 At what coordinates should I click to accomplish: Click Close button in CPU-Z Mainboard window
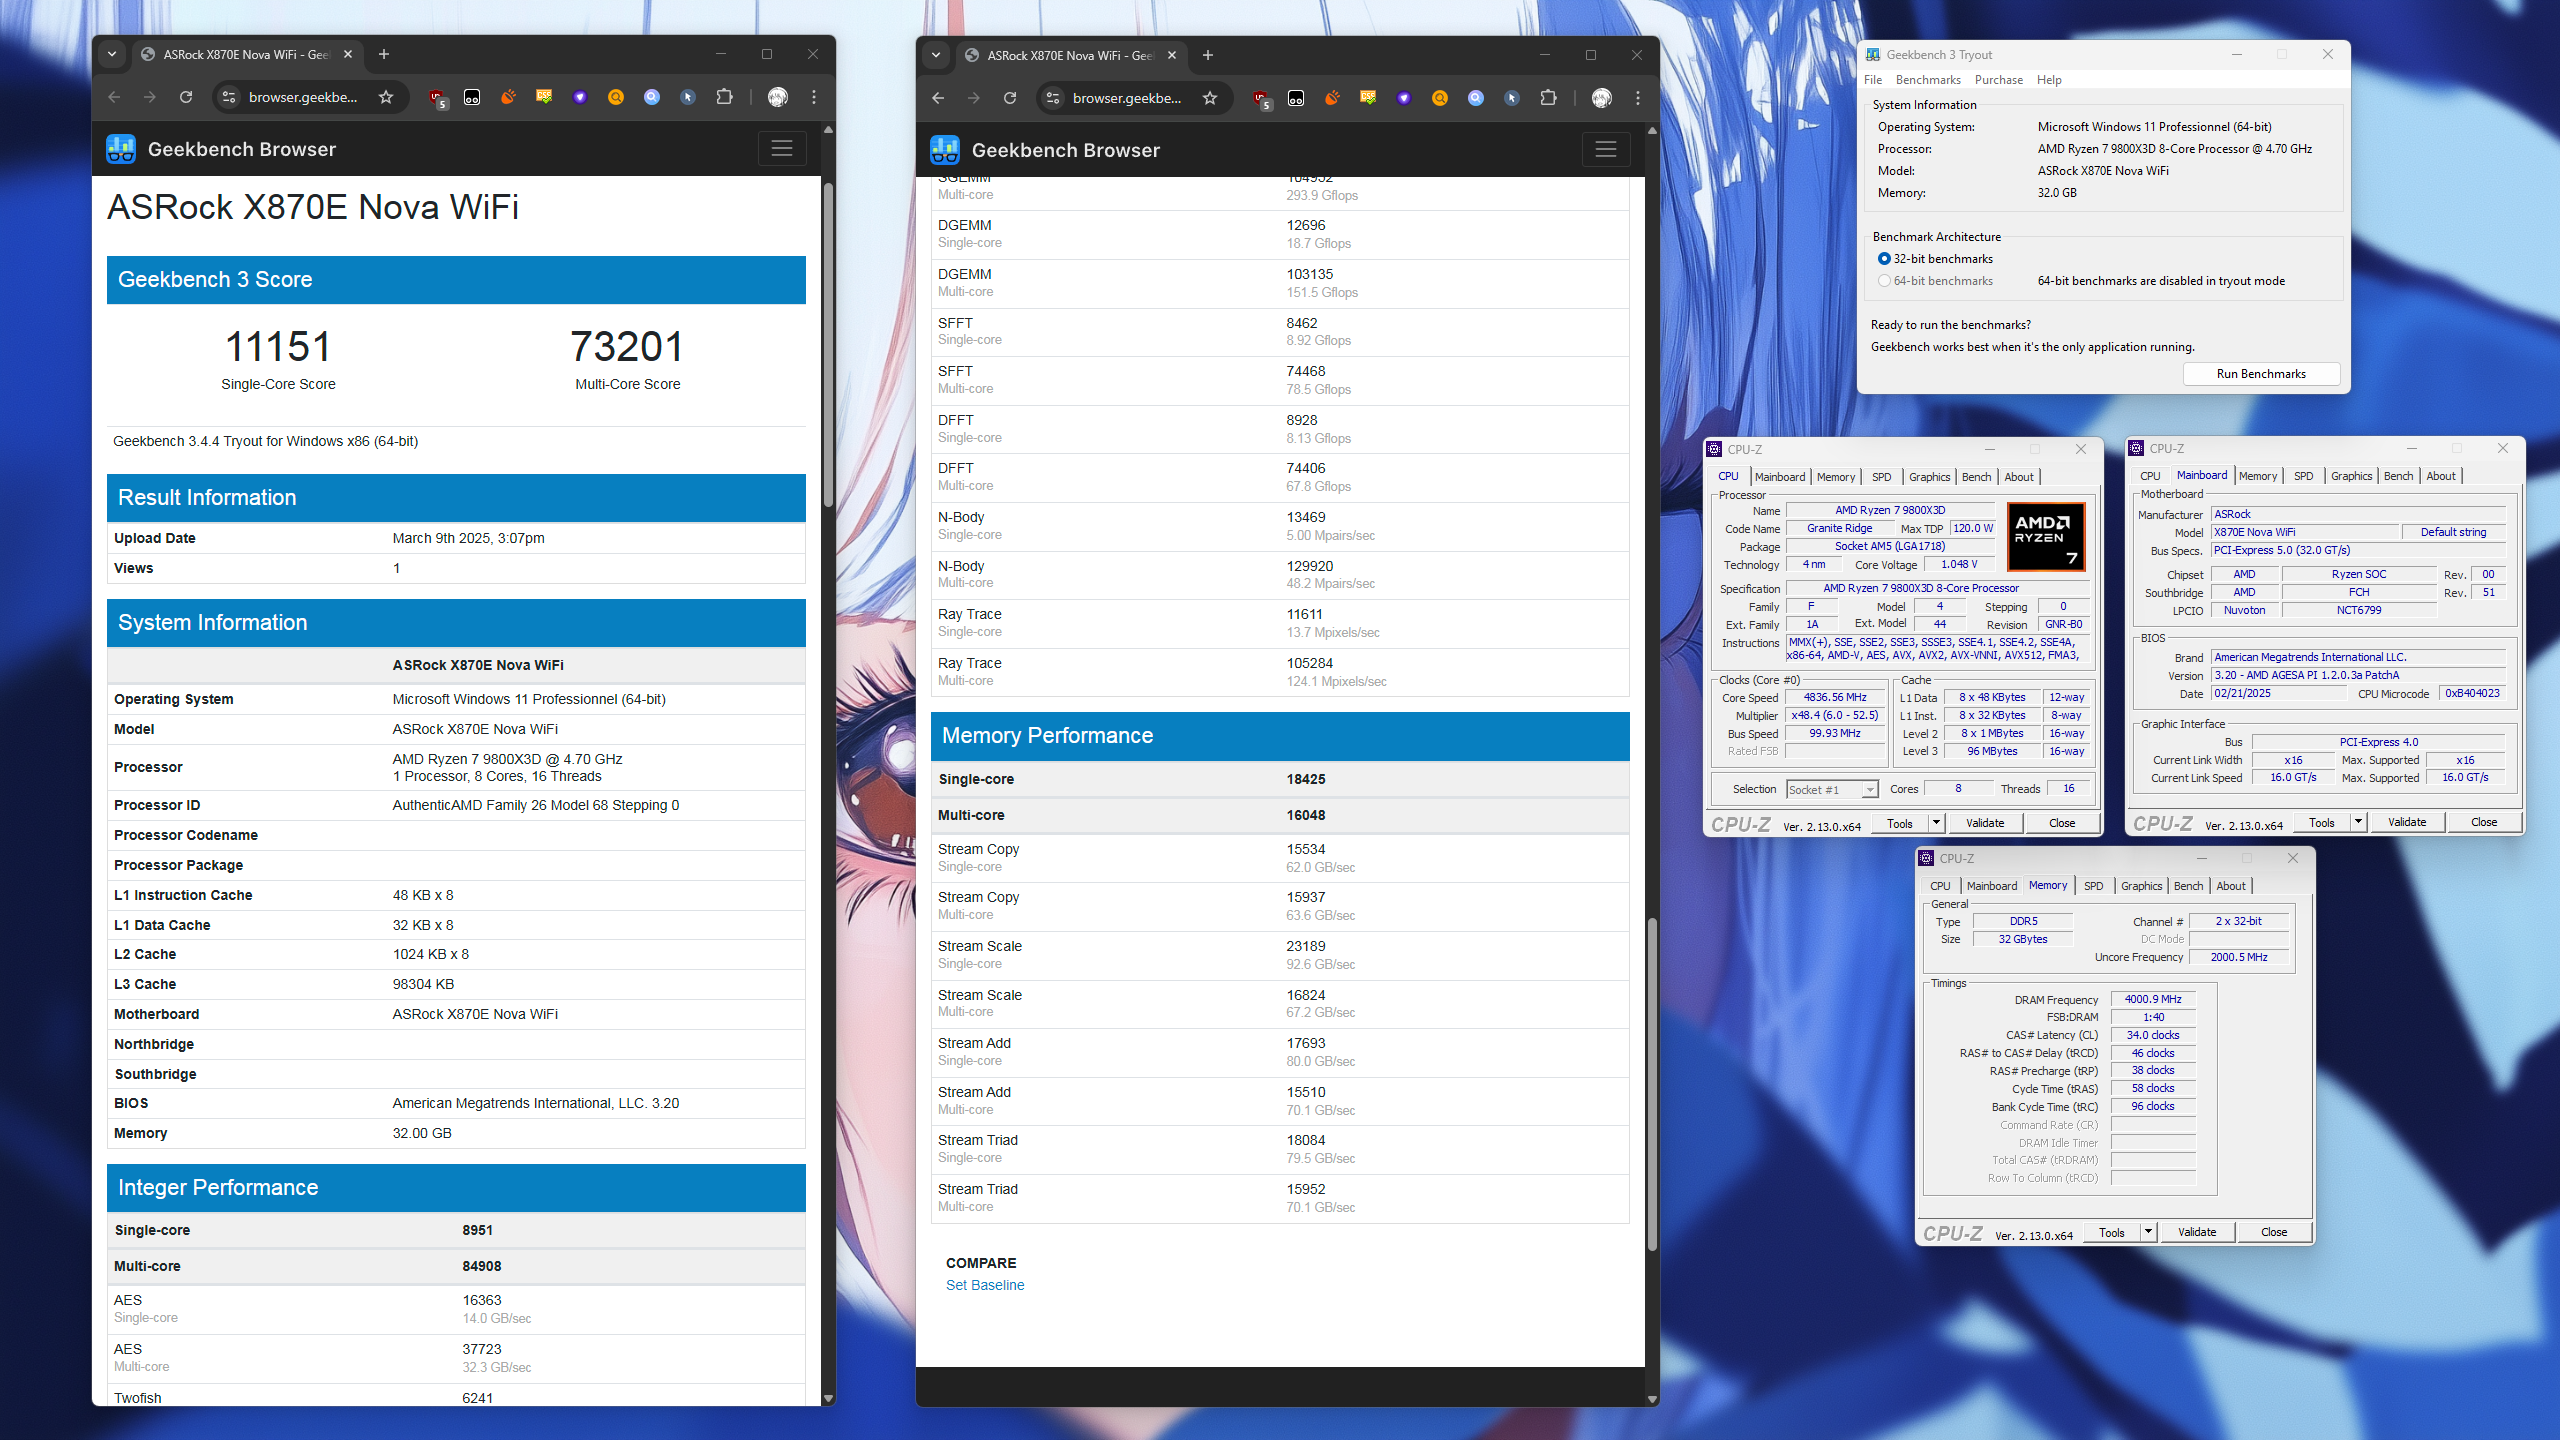click(2483, 822)
